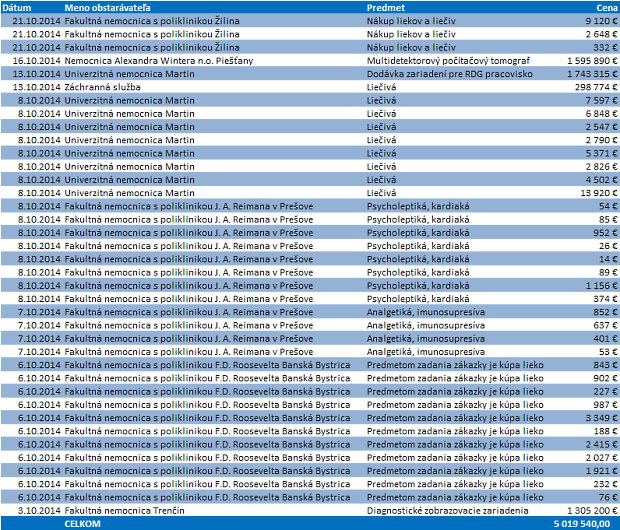Click the price 13 920 €
This screenshot has width=620, height=530.
[x=599, y=193]
